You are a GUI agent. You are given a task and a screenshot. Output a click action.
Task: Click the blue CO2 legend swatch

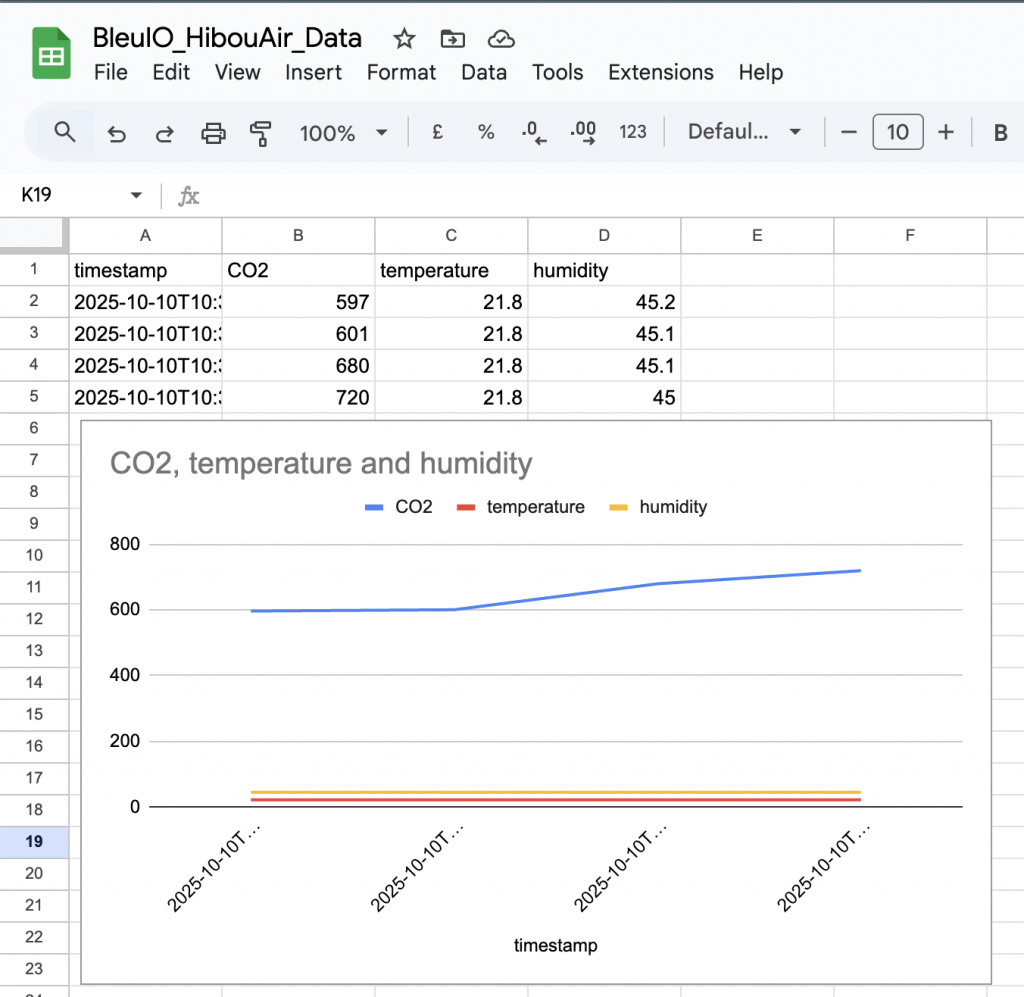click(x=375, y=507)
